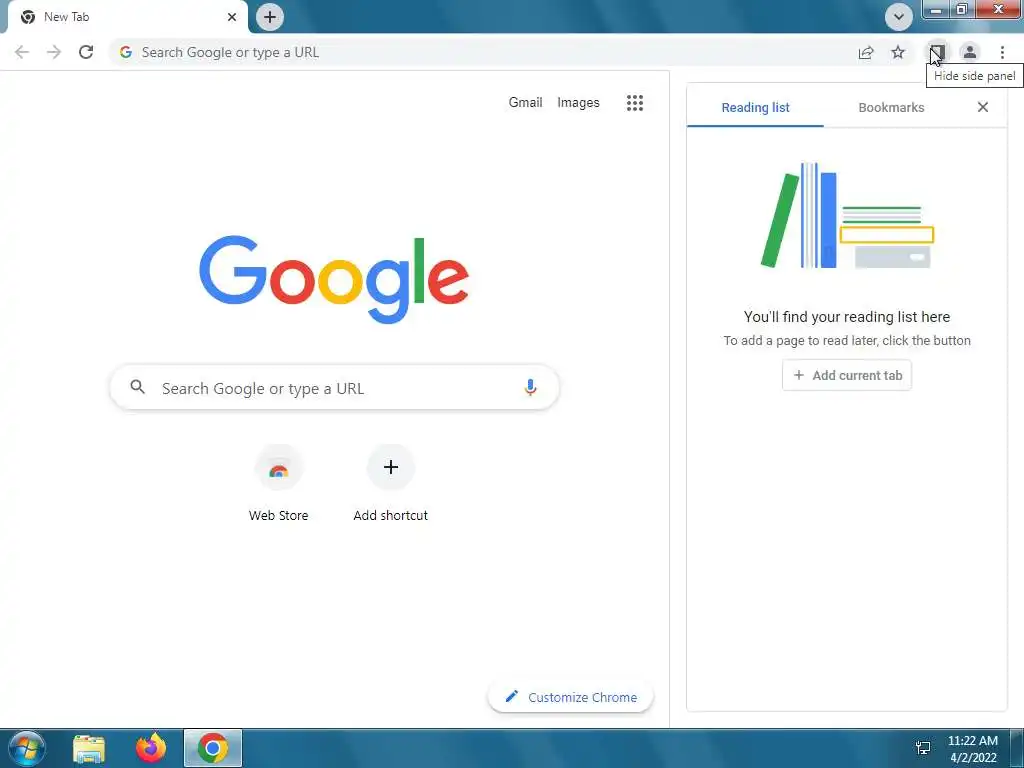Select the New Tab browser tab
Image resolution: width=1024 pixels, height=768 pixels.
[x=127, y=17]
